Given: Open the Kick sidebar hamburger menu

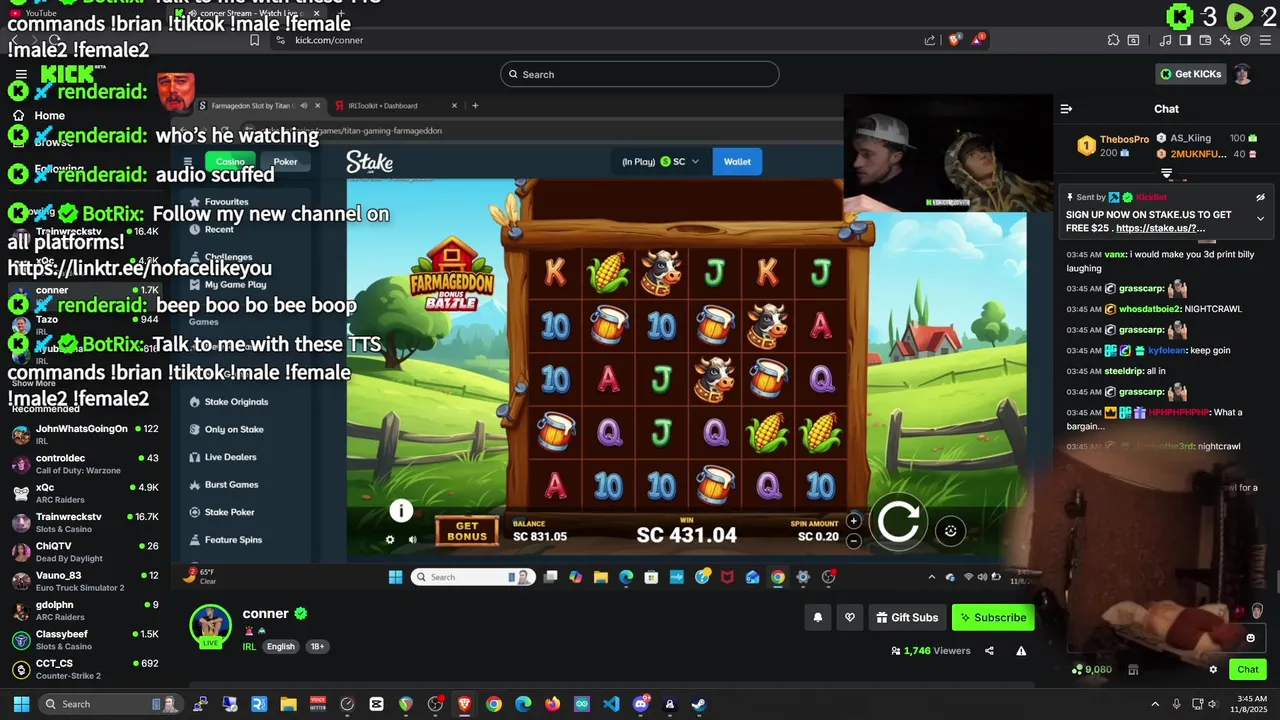Looking at the screenshot, I should click(x=21, y=74).
